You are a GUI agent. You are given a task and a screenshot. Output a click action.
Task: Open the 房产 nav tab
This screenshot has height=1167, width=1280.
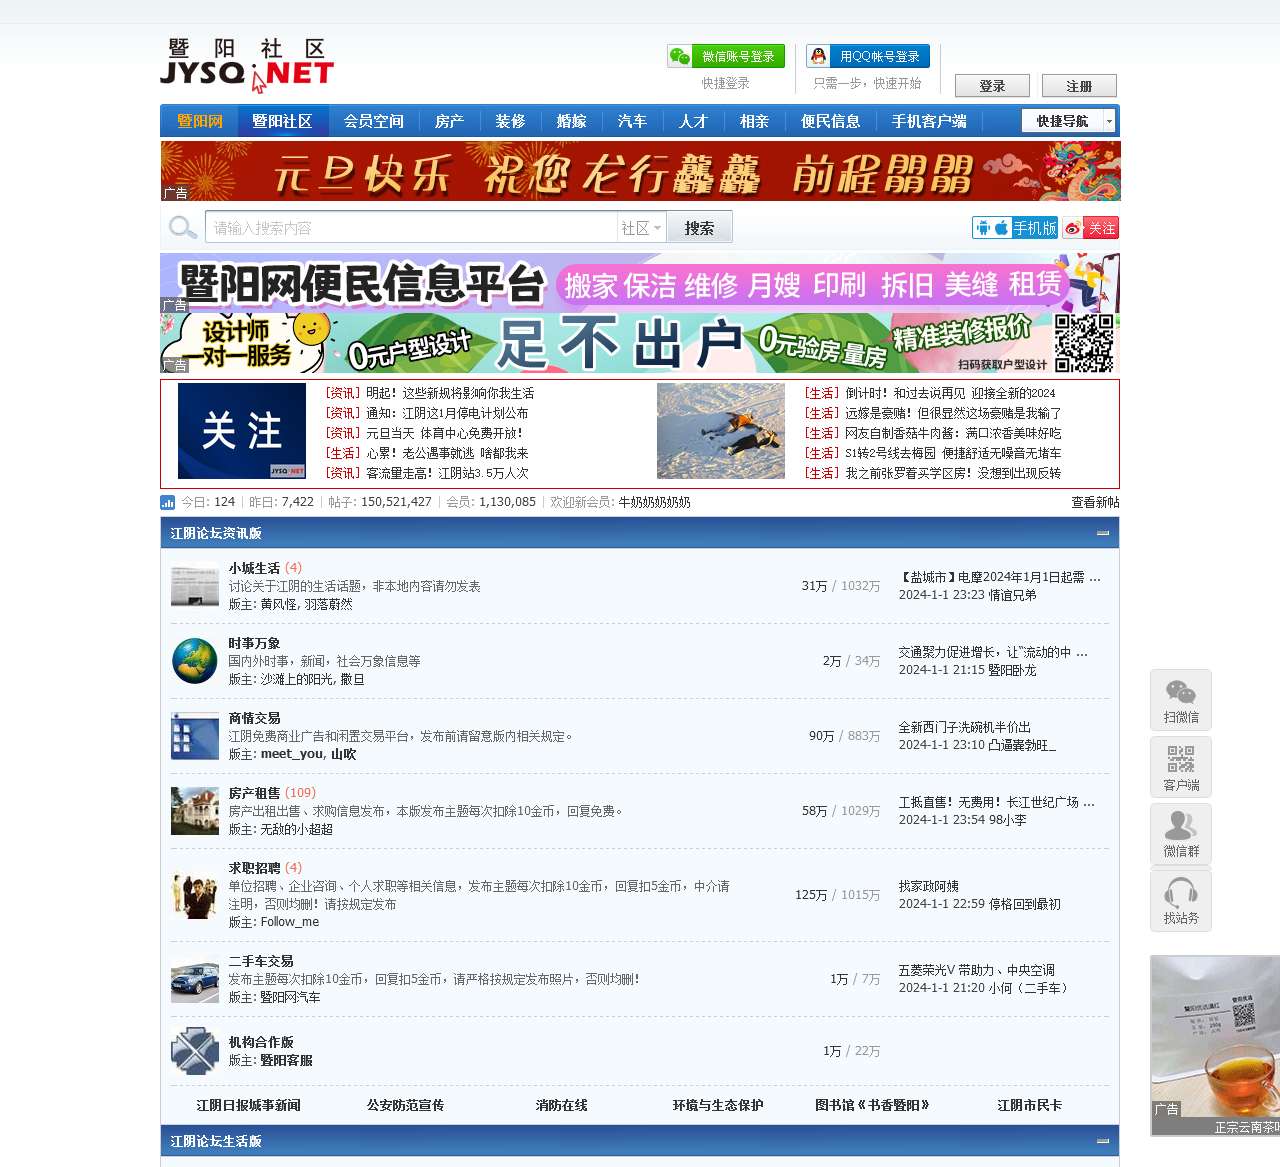click(450, 121)
